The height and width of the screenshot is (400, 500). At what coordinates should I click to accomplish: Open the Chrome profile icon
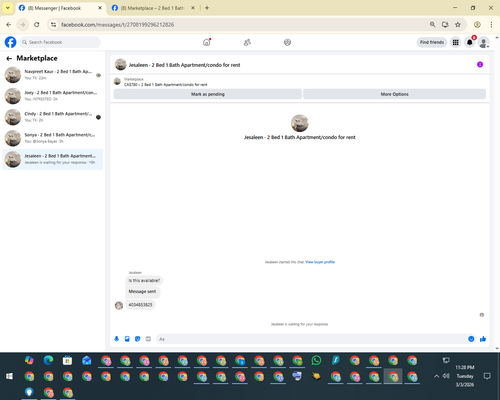coord(477,25)
